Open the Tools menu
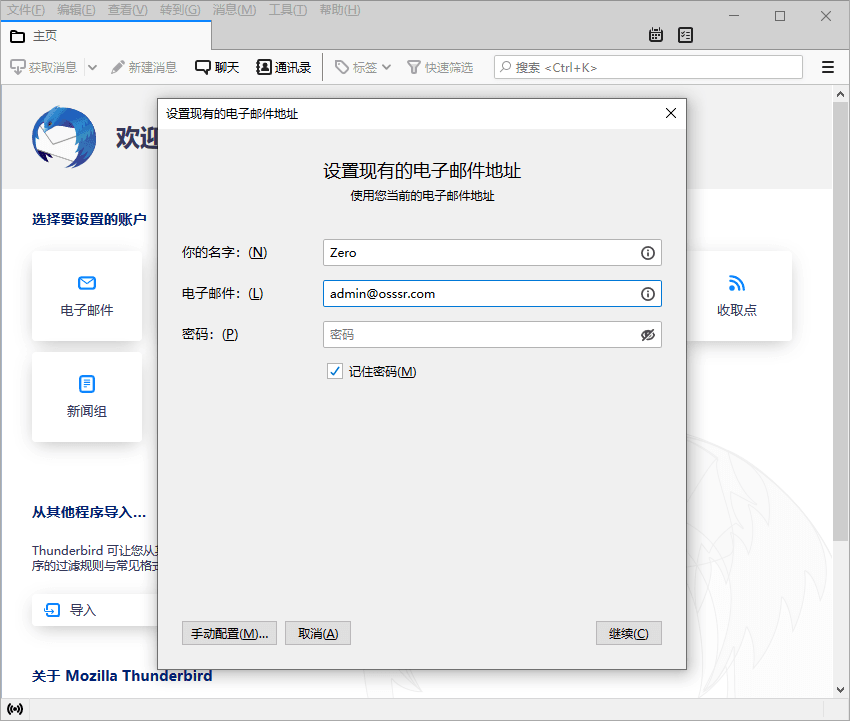 tap(288, 10)
